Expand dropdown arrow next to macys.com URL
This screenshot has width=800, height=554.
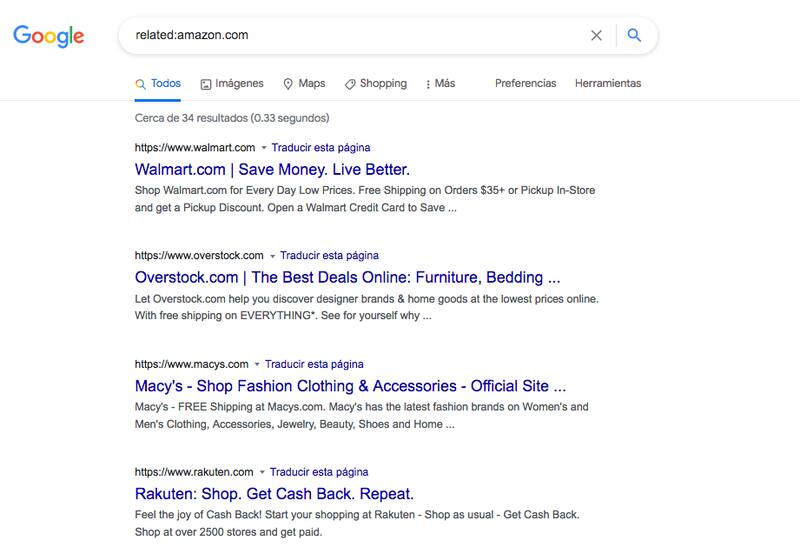[x=257, y=364]
